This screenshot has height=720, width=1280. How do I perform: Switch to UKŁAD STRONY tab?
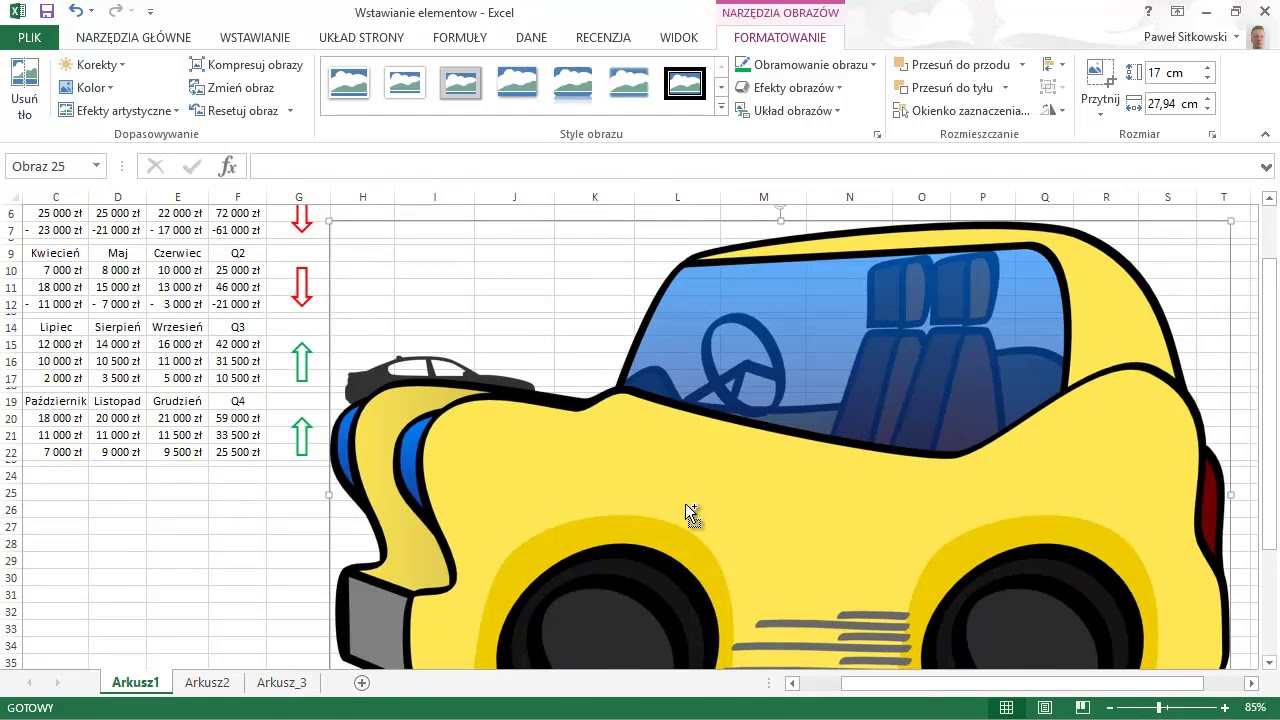tap(361, 37)
